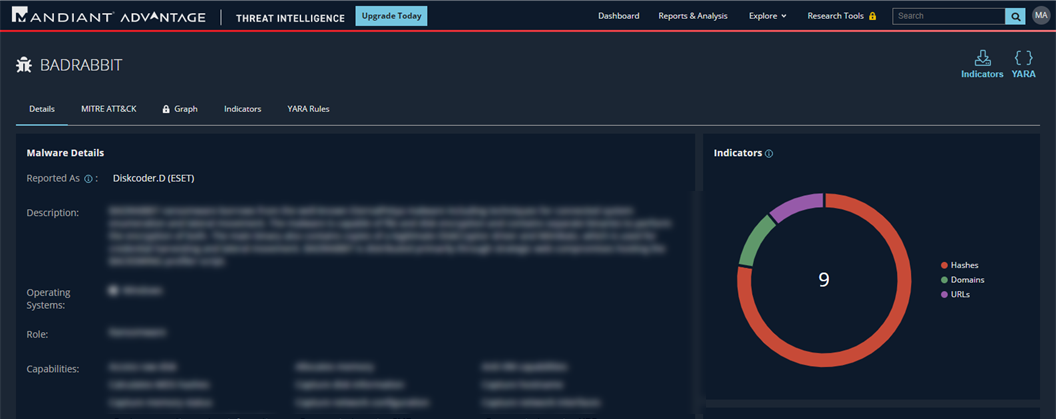Click the Mandiant Advantage logo

[x=109, y=17]
